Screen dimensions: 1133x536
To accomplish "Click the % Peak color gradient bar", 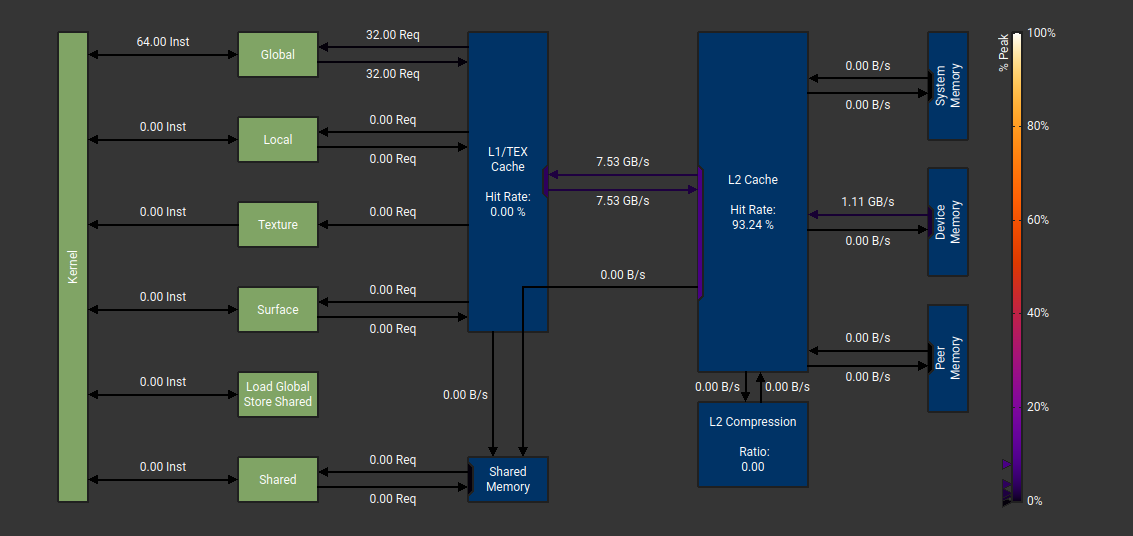I will pos(1017,267).
